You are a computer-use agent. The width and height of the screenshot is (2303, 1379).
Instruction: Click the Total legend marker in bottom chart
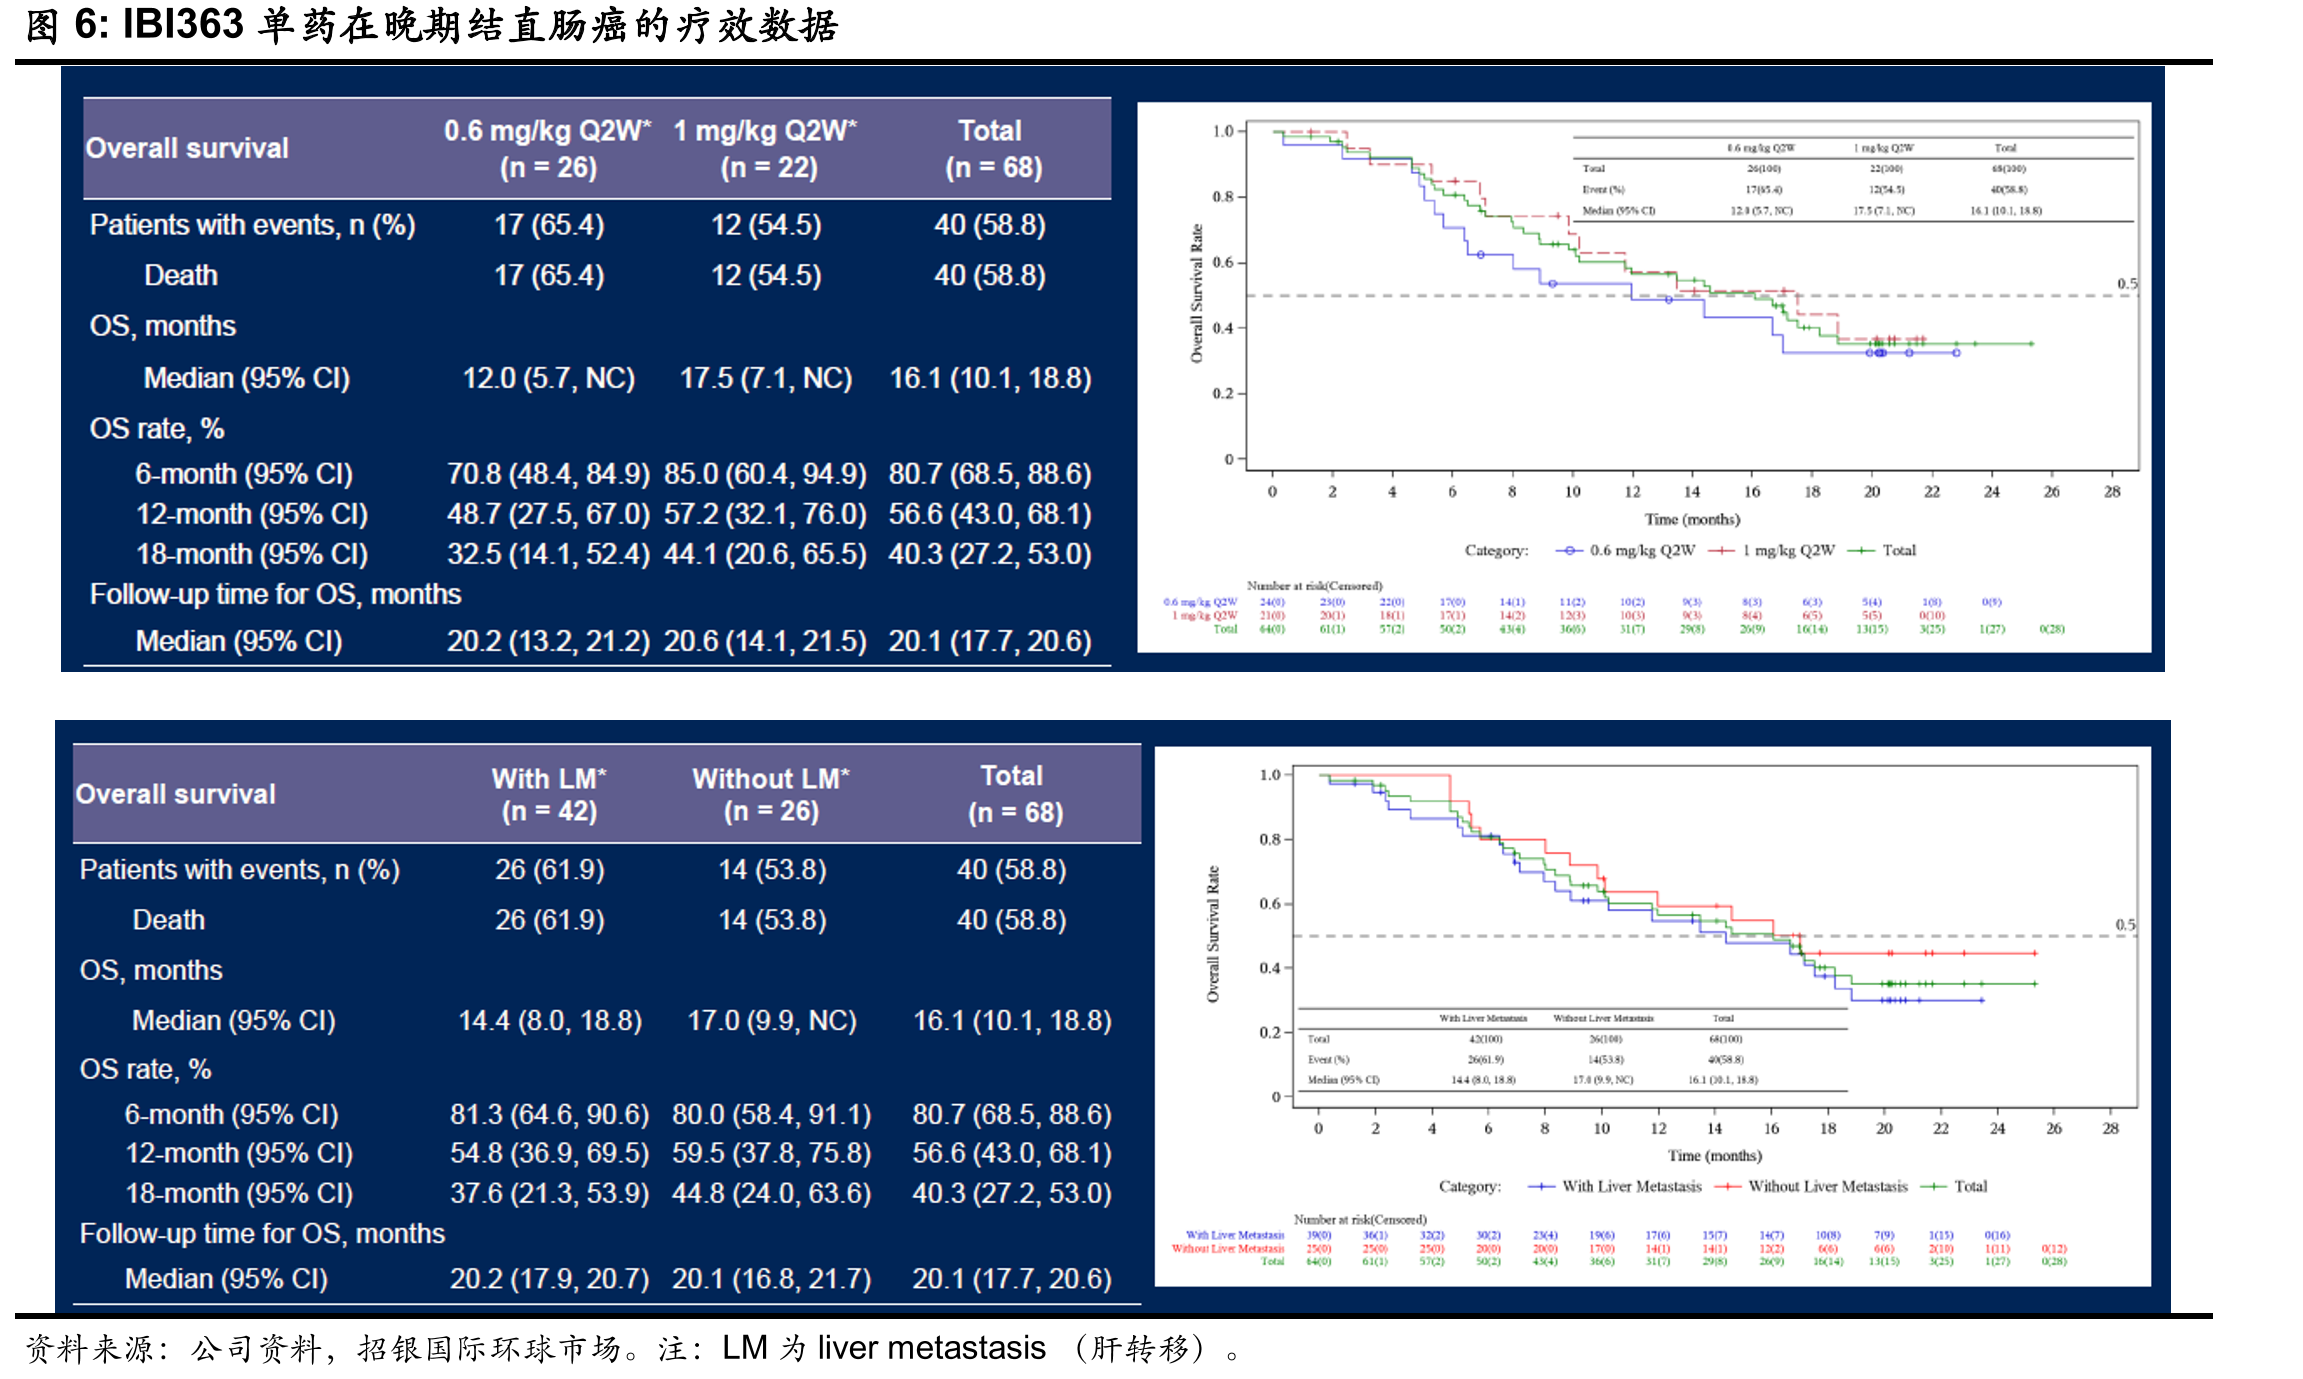[1933, 1186]
